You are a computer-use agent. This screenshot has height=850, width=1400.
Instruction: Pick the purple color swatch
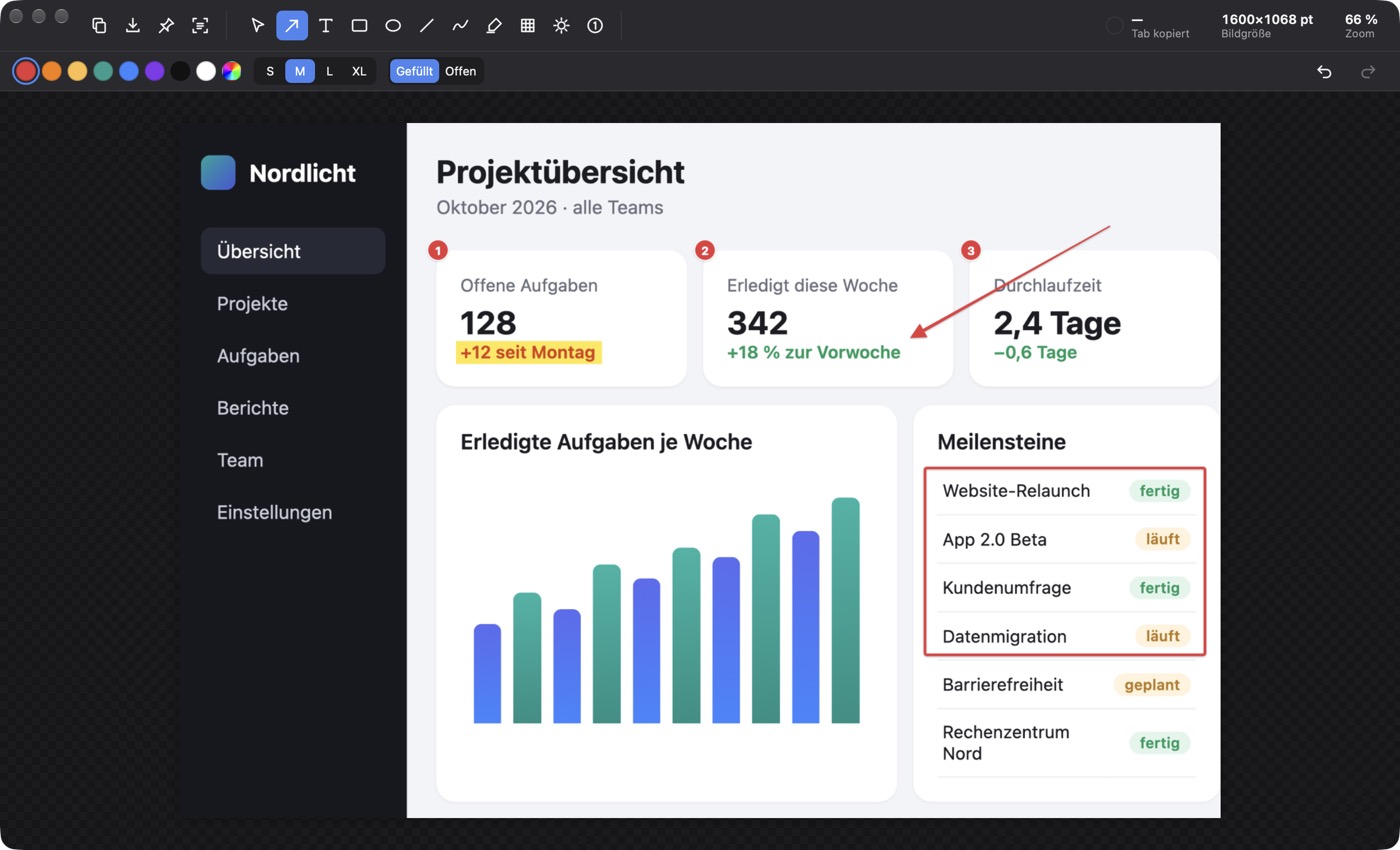tap(154, 71)
